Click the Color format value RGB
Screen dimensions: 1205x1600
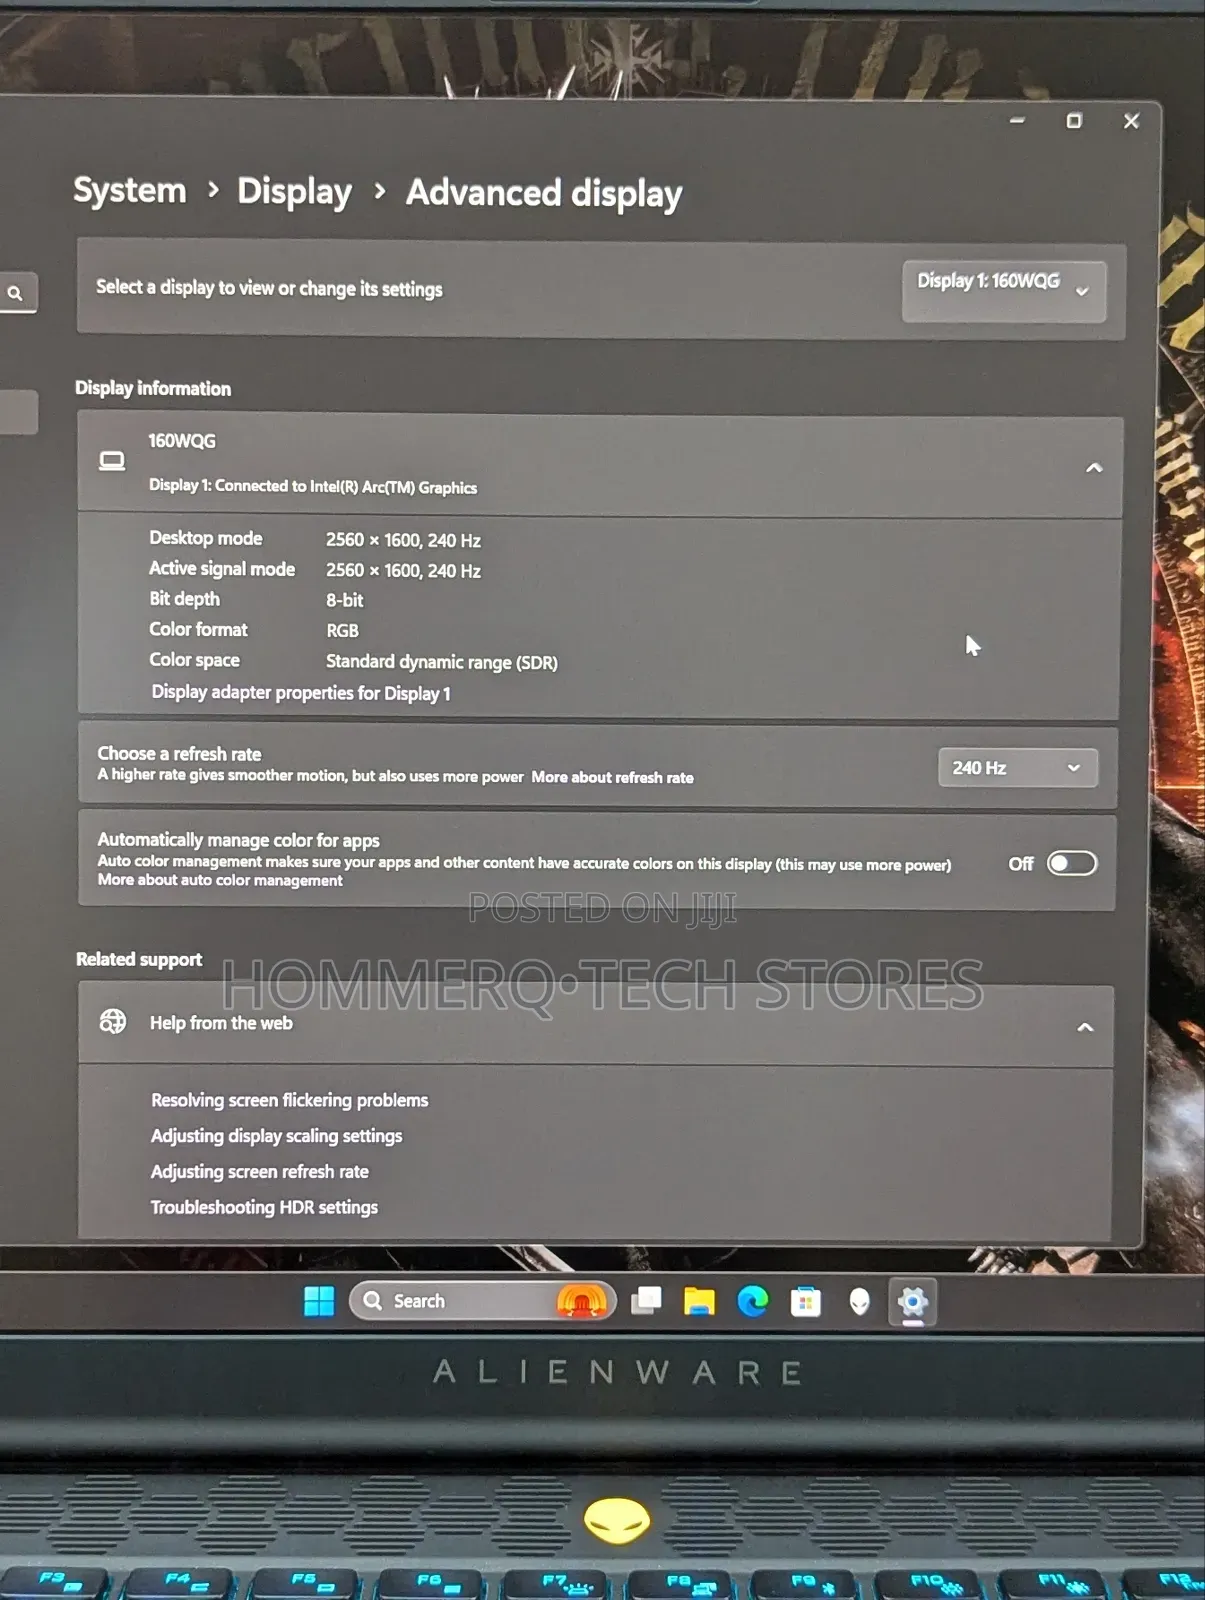[342, 631]
